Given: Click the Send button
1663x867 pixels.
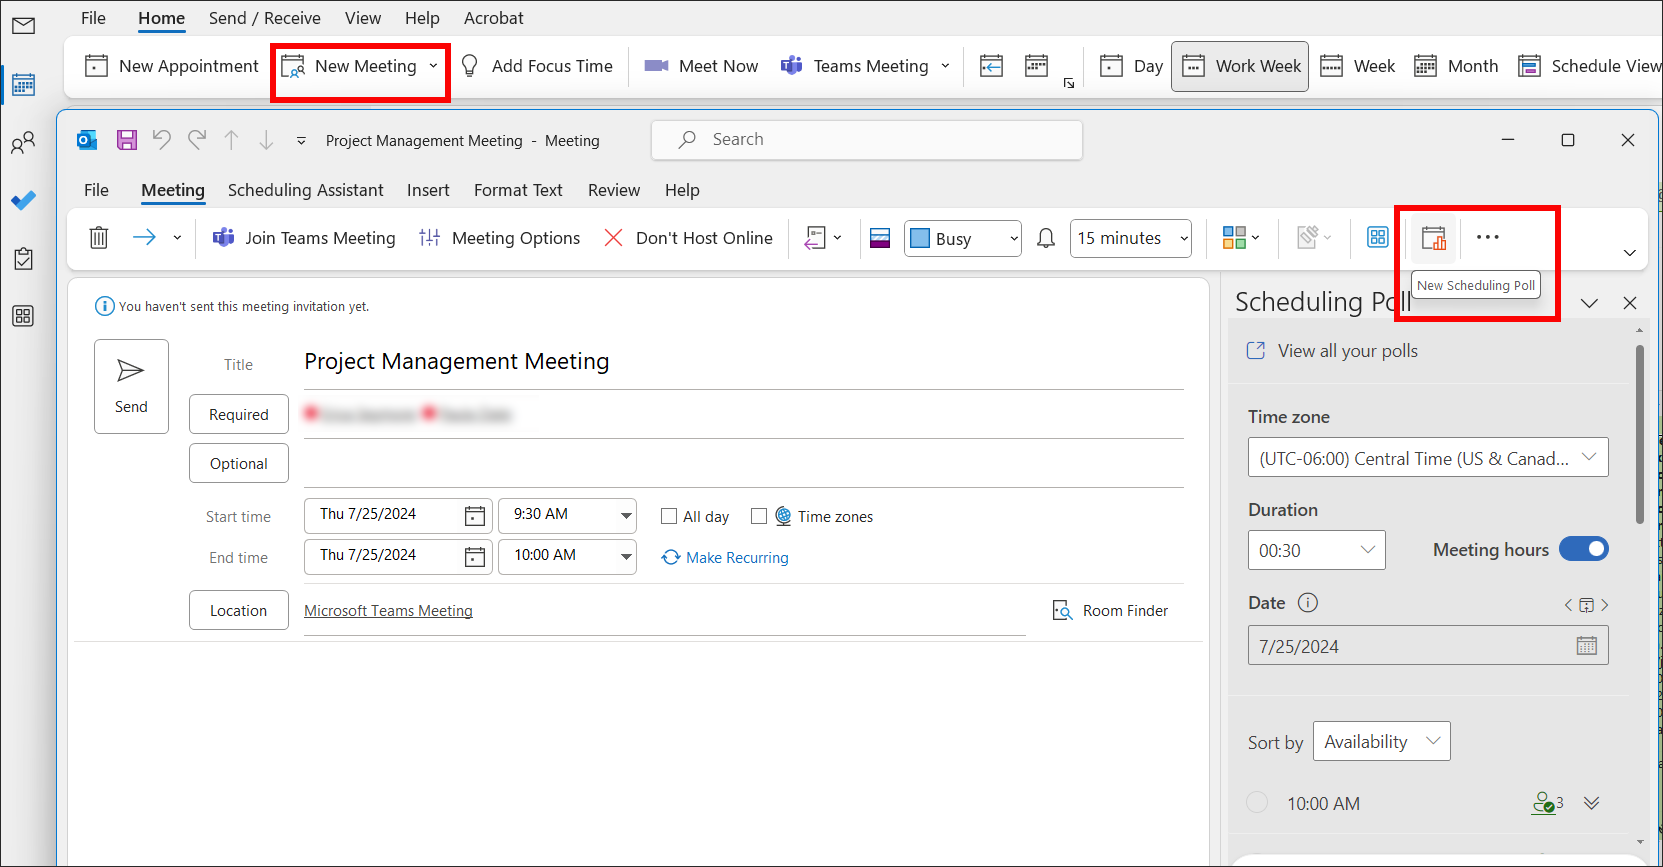Looking at the screenshot, I should pos(131,386).
